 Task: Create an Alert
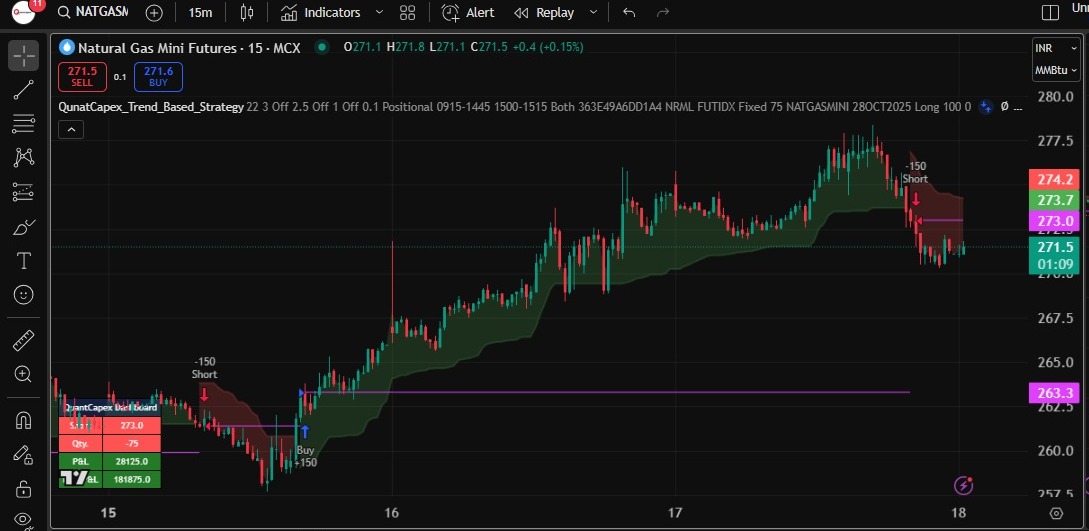click(x=469, y=12)
